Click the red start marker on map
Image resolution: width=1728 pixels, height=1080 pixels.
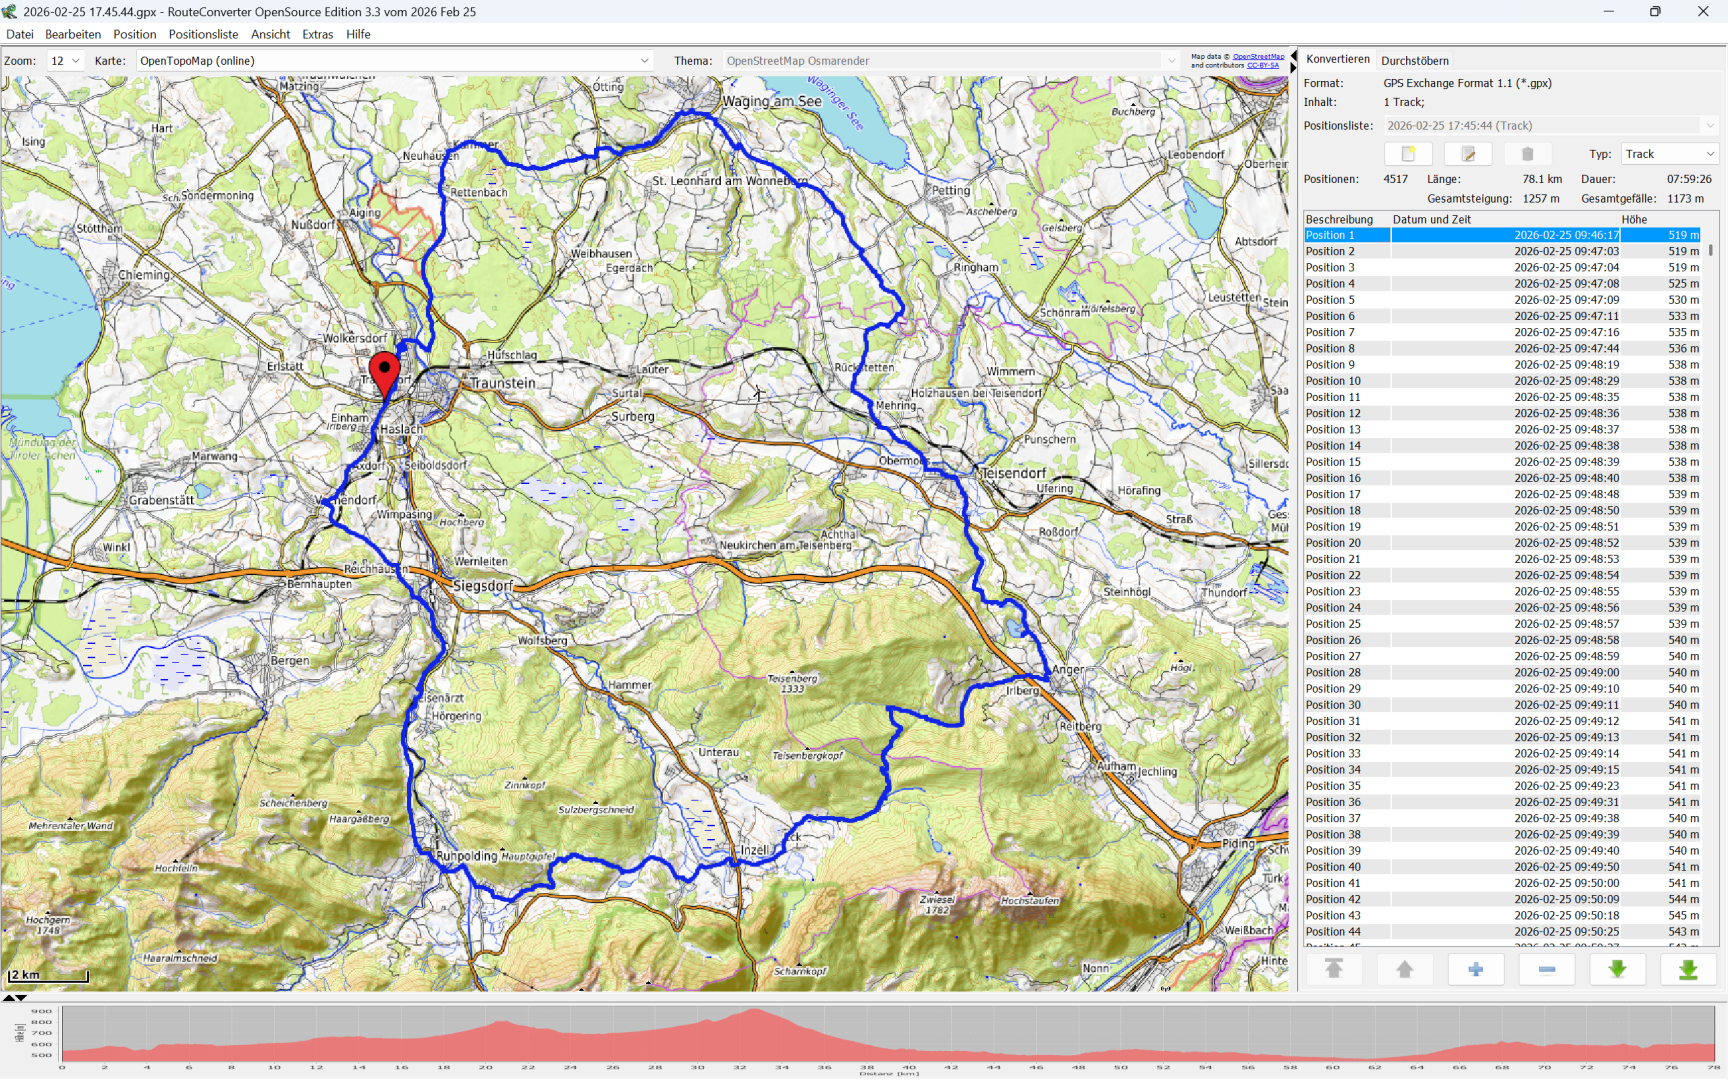[x=385, y=374]
